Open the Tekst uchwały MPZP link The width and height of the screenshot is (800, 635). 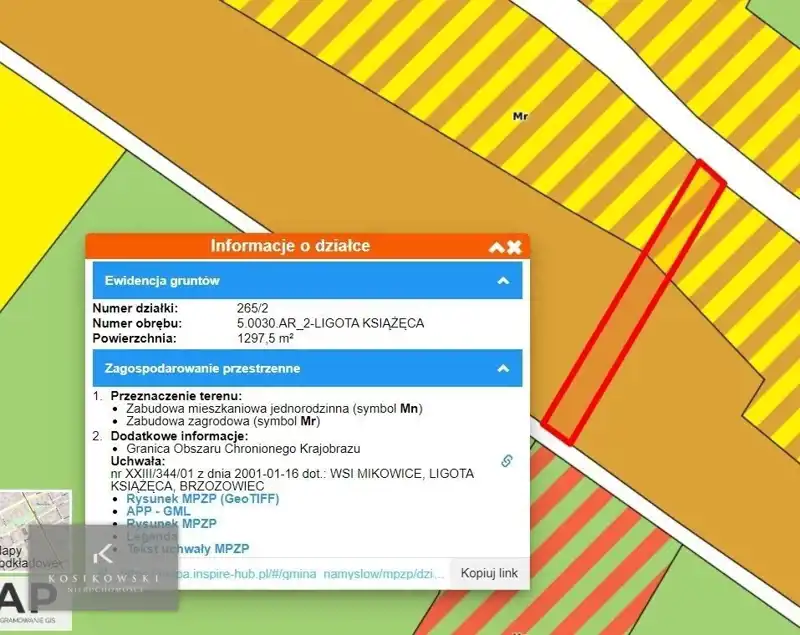187,549
